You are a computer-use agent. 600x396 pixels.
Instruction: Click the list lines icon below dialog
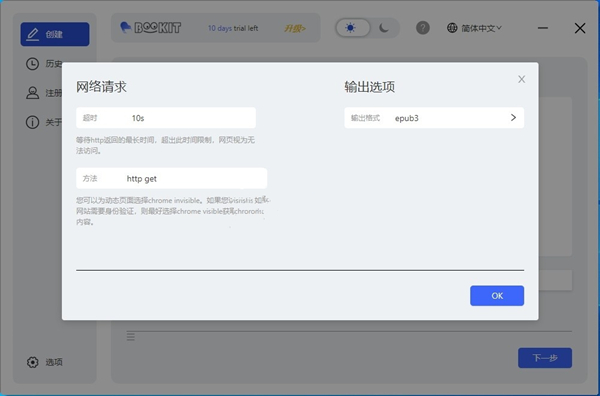click(130, 336)
